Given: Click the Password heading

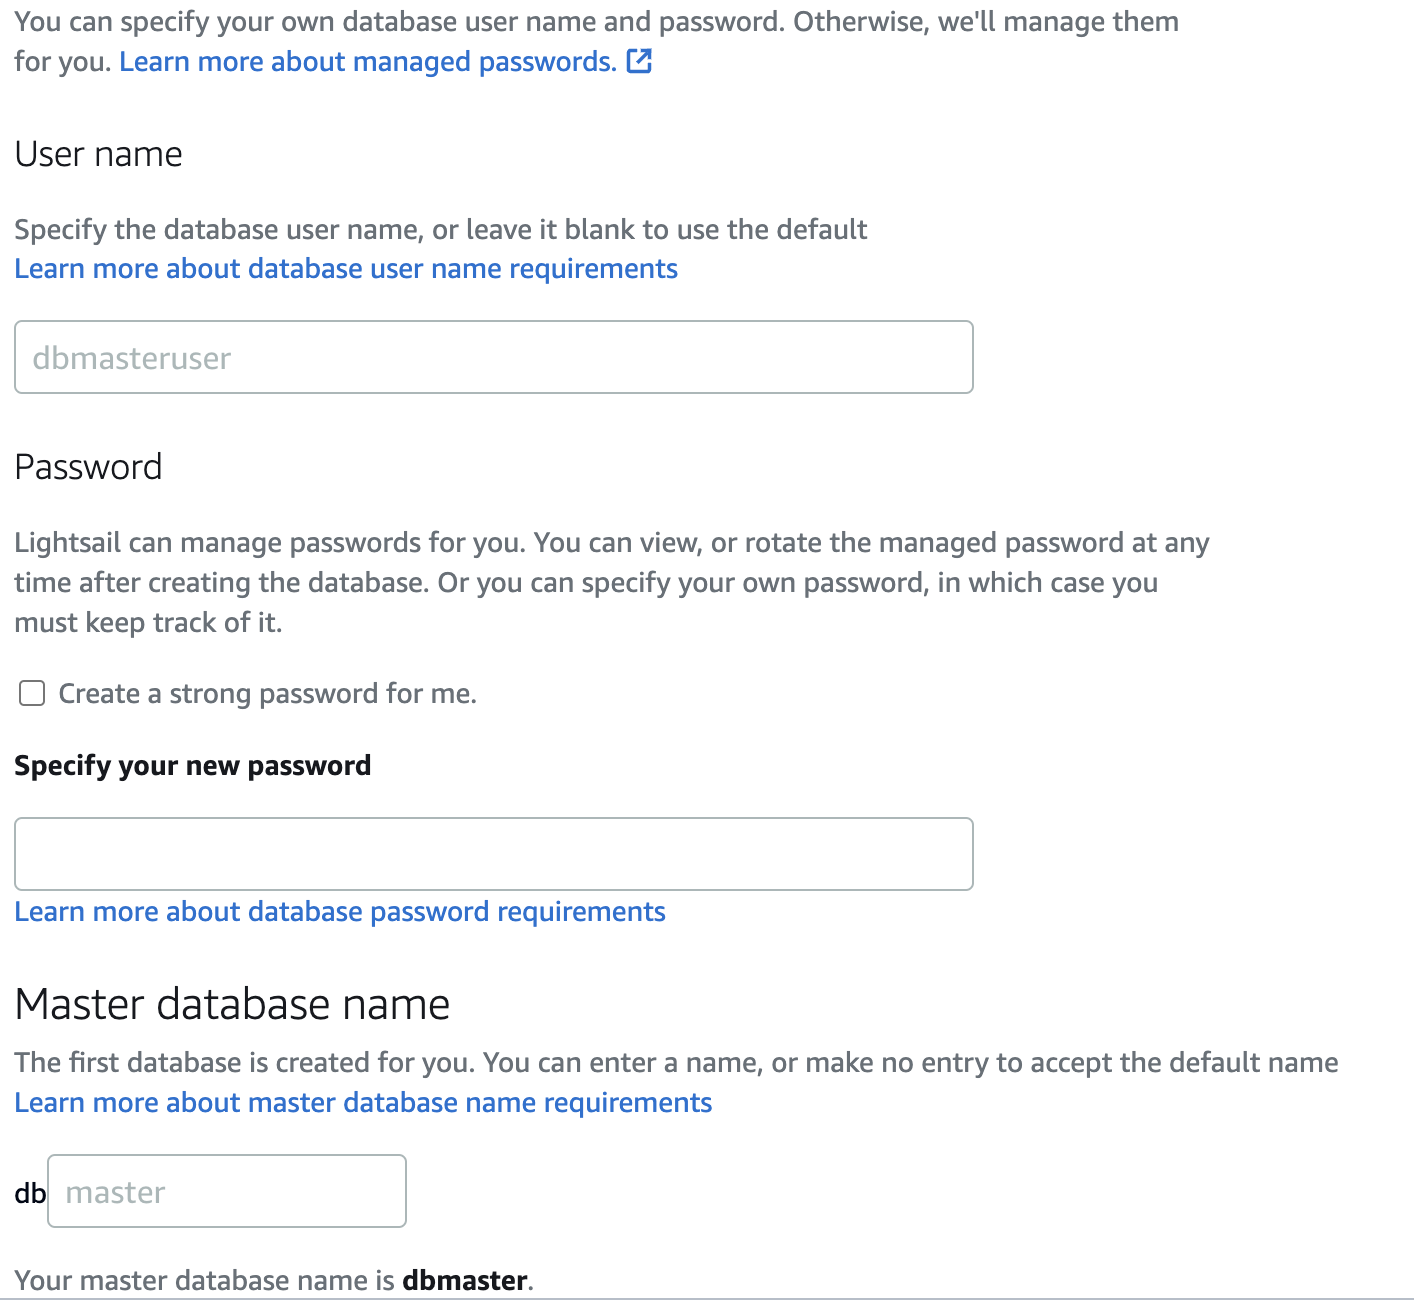Looking at the screenshot, I should pos(88,468).
